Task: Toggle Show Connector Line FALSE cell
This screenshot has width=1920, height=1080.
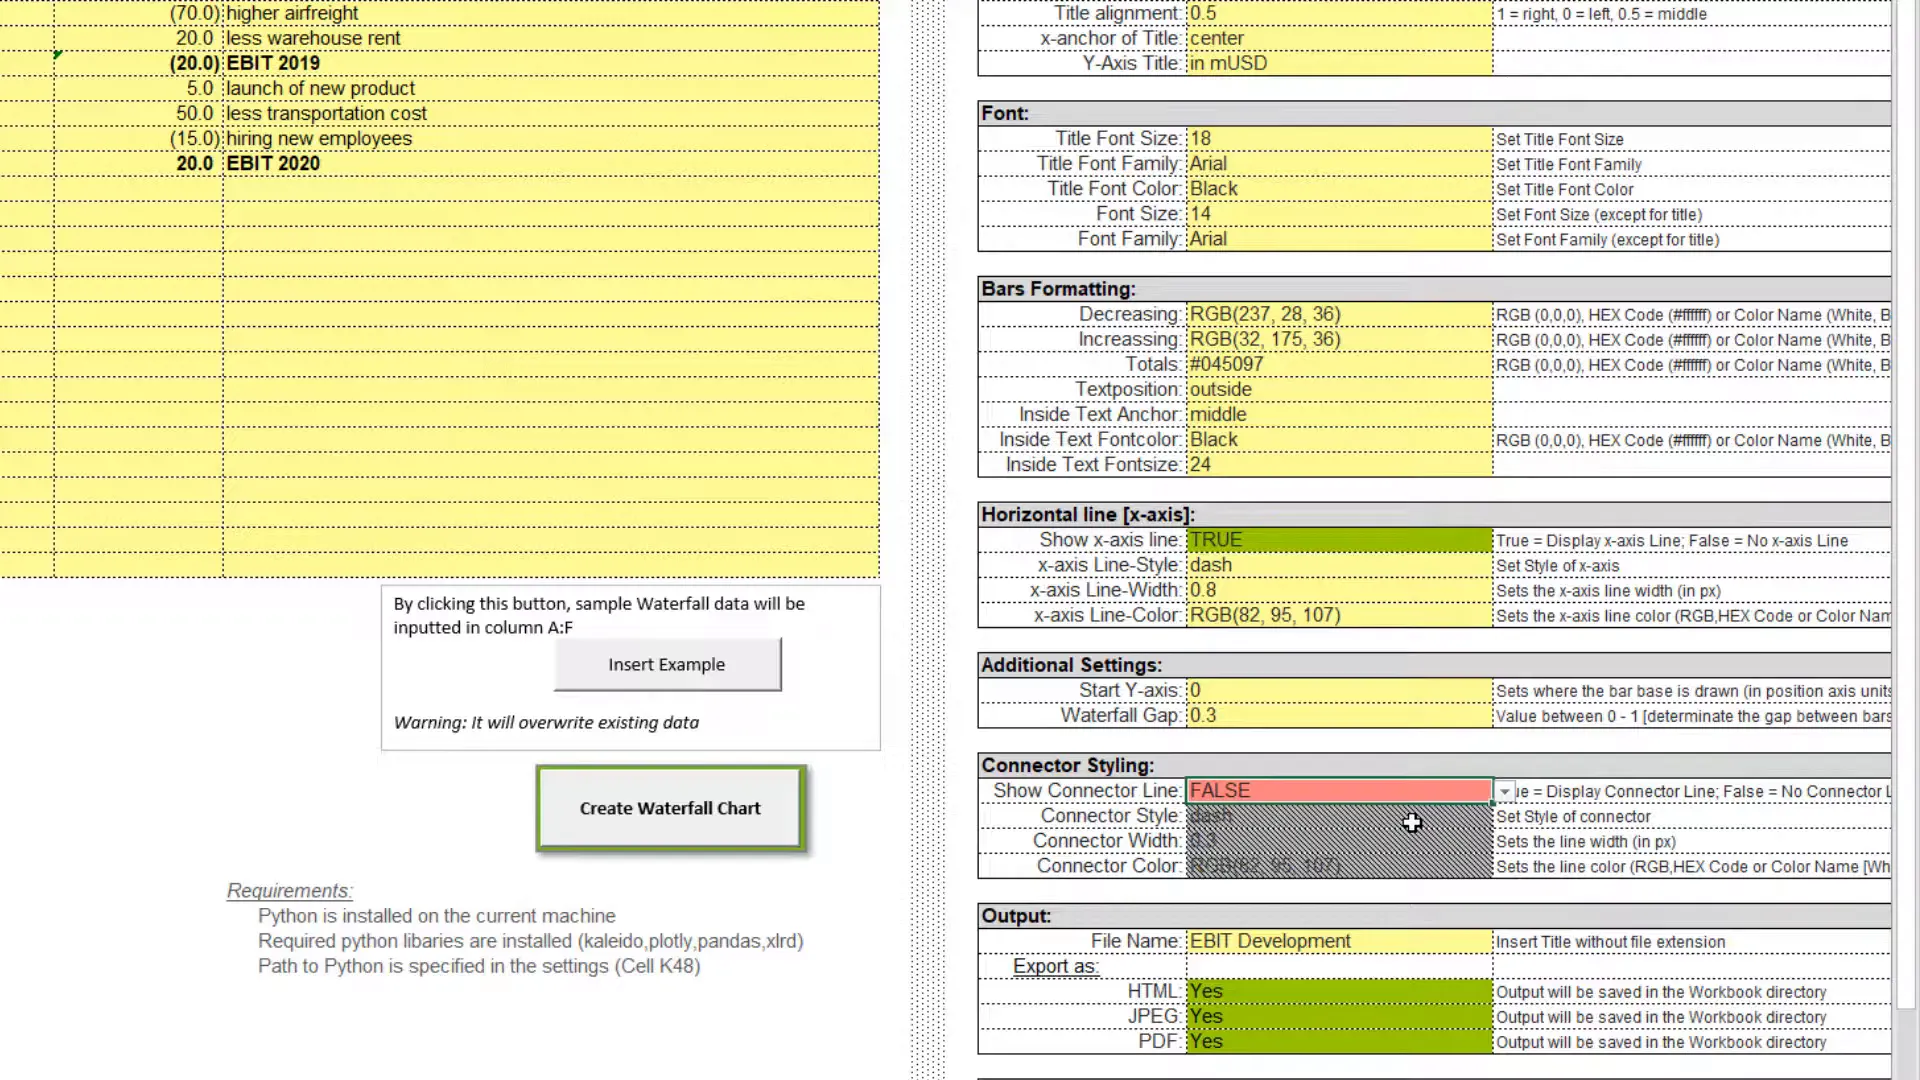Action: pyautogui.click(x=1337, y=790)
